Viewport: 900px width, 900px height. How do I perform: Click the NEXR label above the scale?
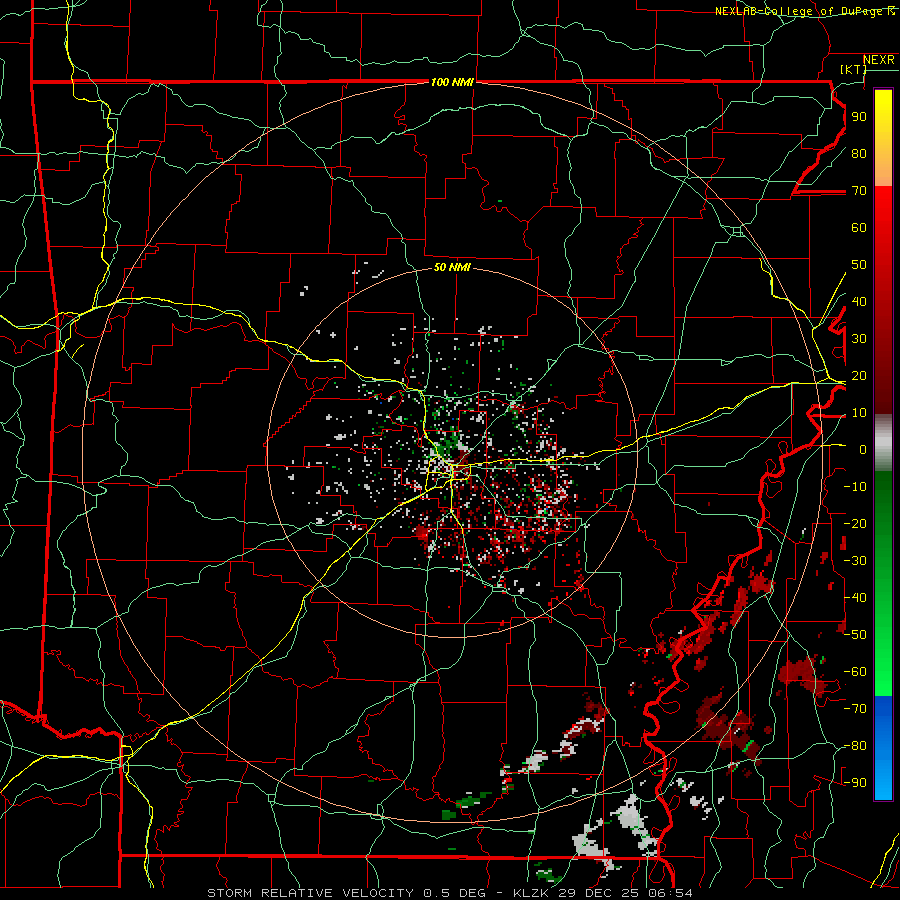coord(879,60)
